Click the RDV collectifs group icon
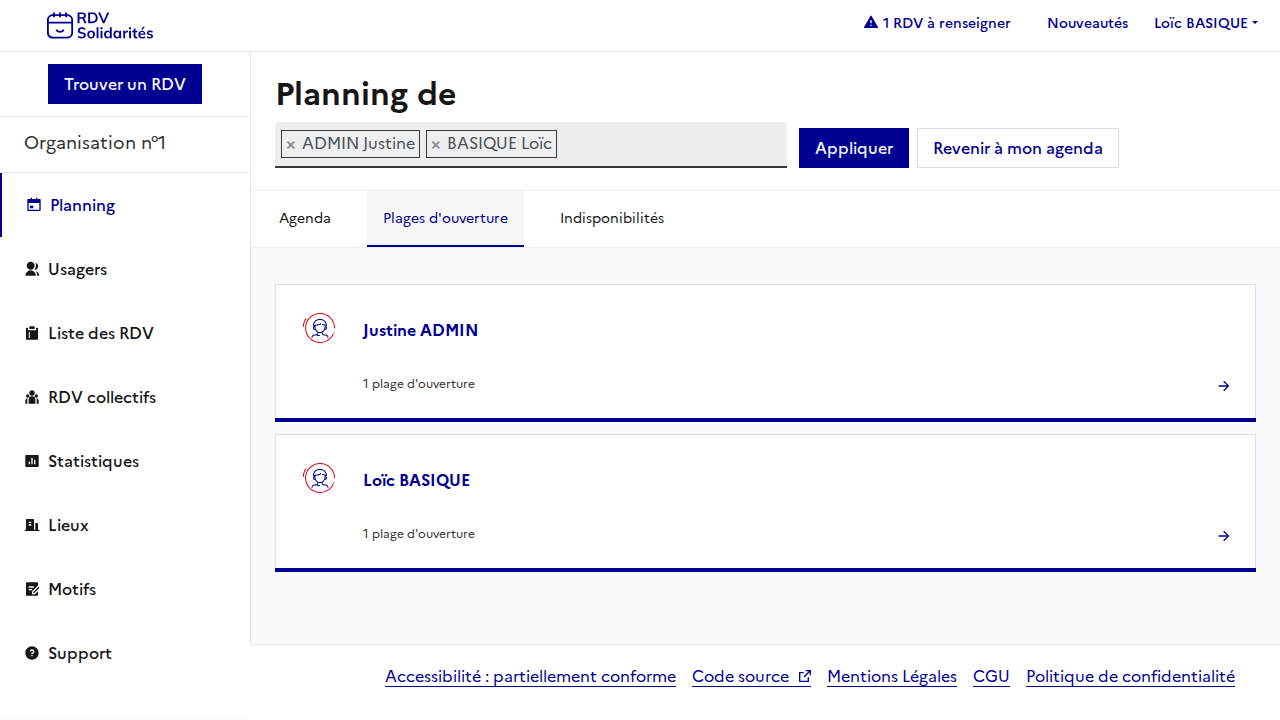This screenshot has height=720, width=1280. point(32,397)
